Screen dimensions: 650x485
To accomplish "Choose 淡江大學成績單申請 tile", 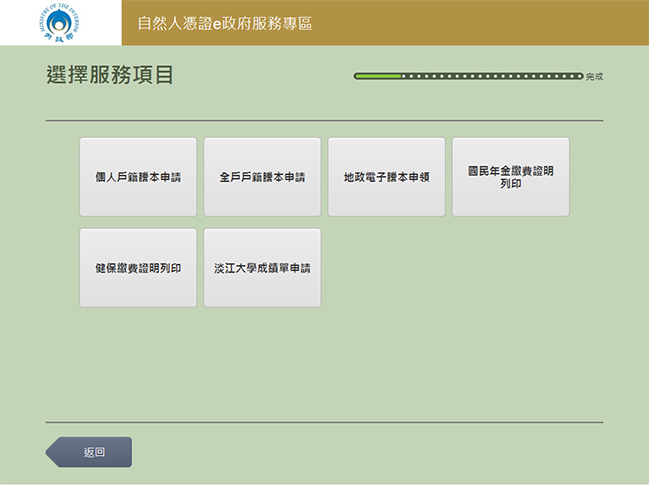I will (262, 268).
